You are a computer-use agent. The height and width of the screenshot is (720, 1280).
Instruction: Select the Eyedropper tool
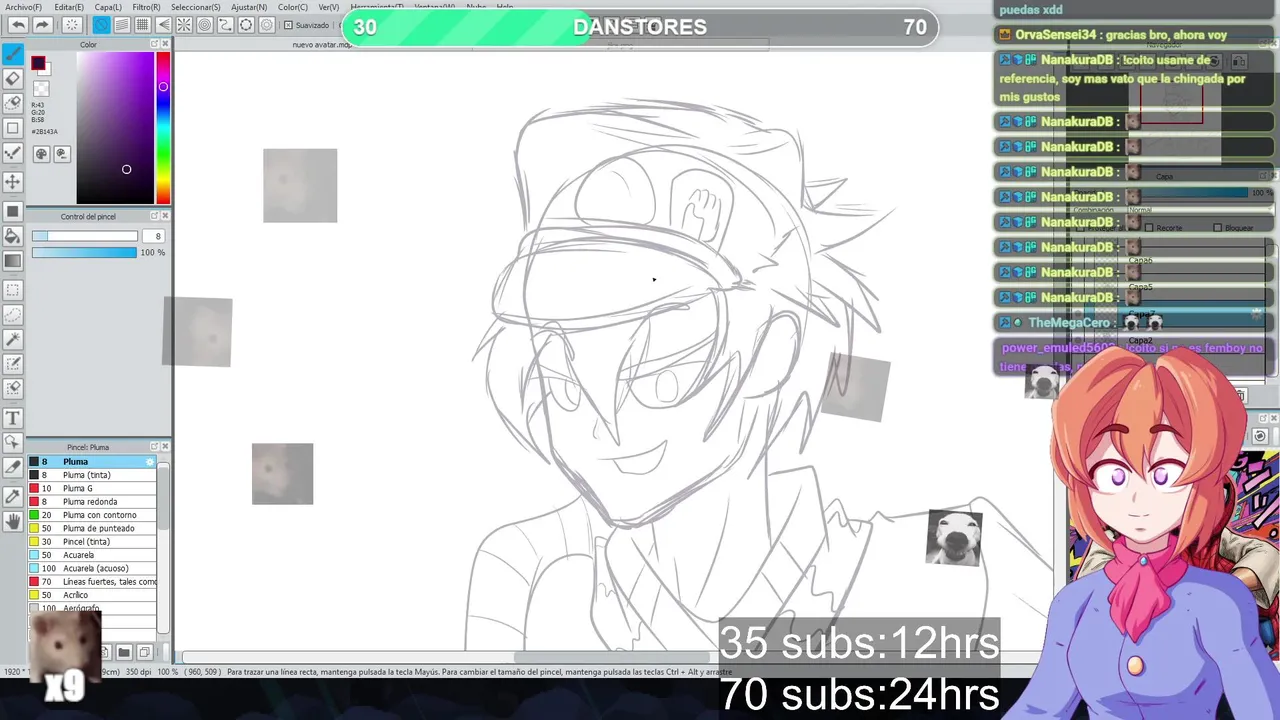coord(13,496)
